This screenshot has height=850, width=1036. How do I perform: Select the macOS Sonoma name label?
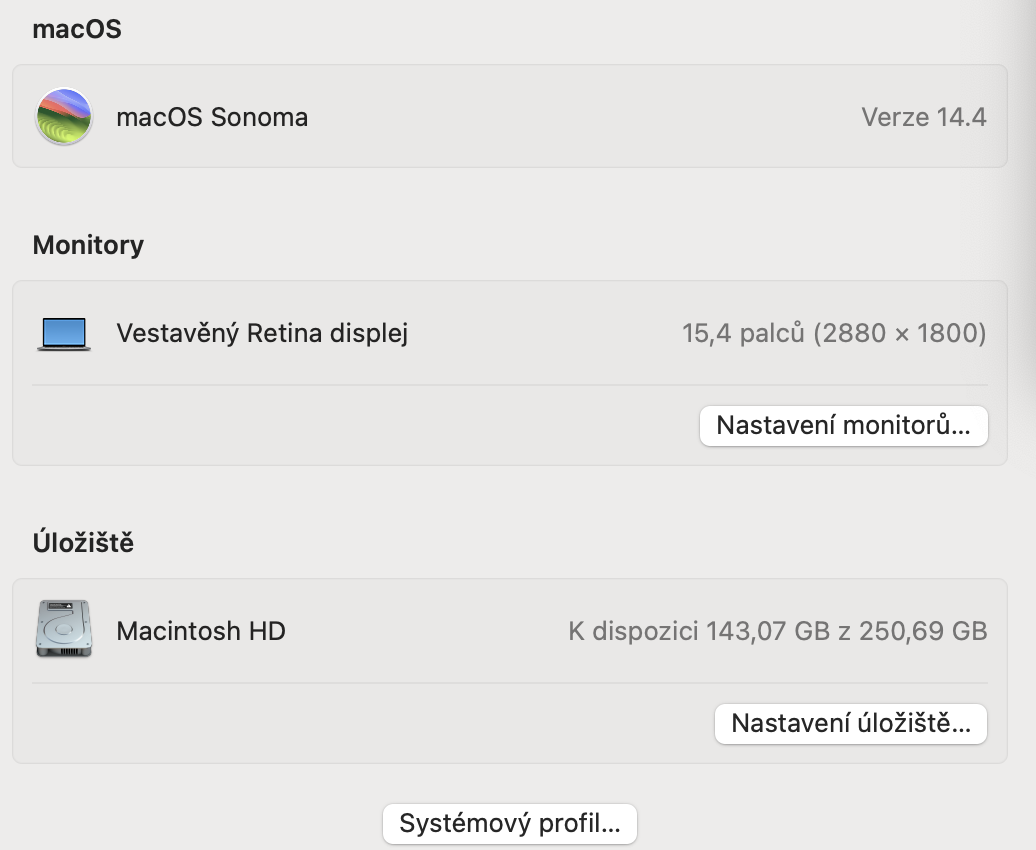tap(212, 117)
